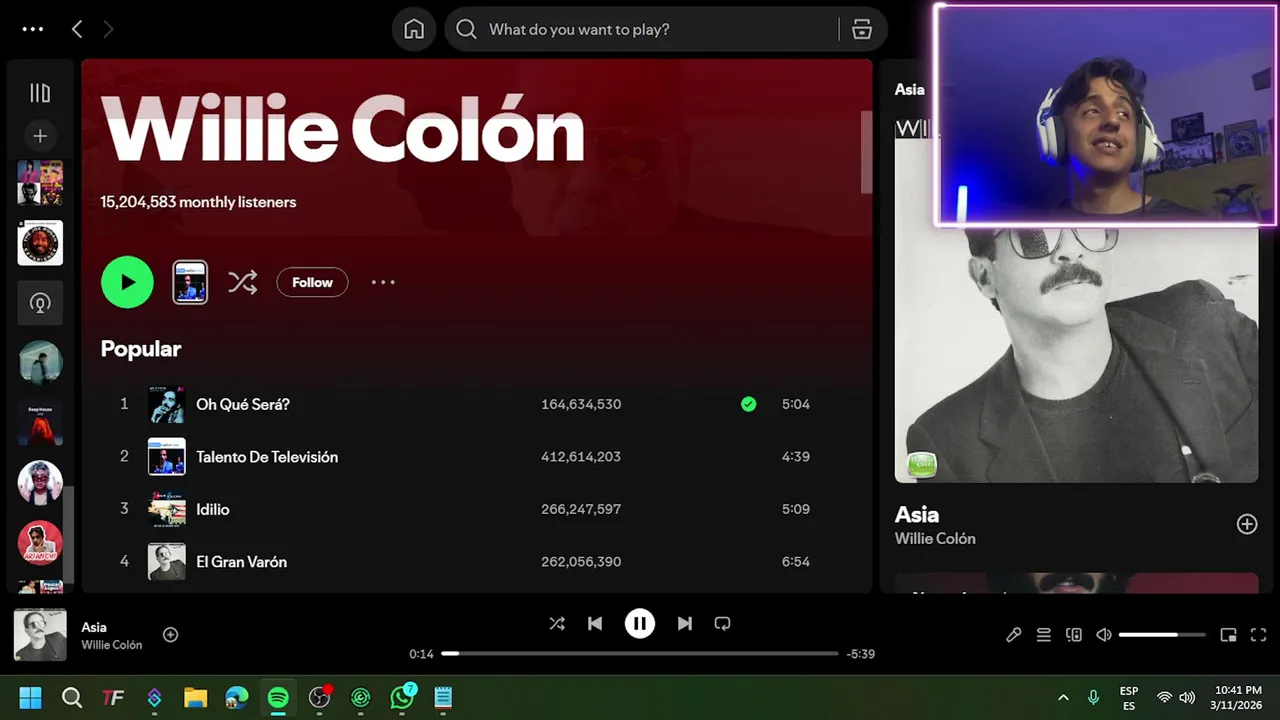1280x720 pixels.
Task: Open the play queue icon
Action: [x=1043, y=635]
